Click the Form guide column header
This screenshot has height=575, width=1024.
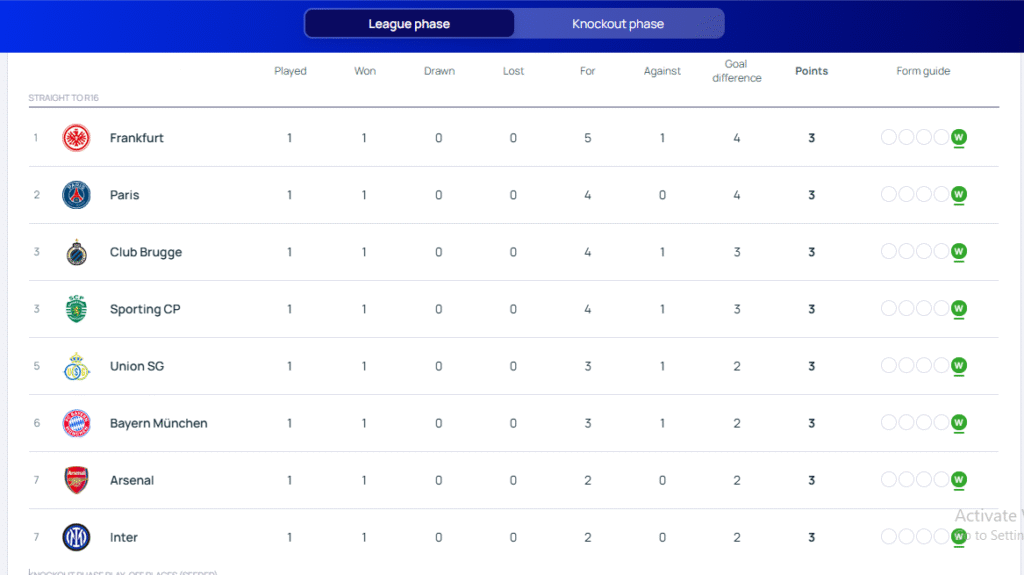pos(923,71)
